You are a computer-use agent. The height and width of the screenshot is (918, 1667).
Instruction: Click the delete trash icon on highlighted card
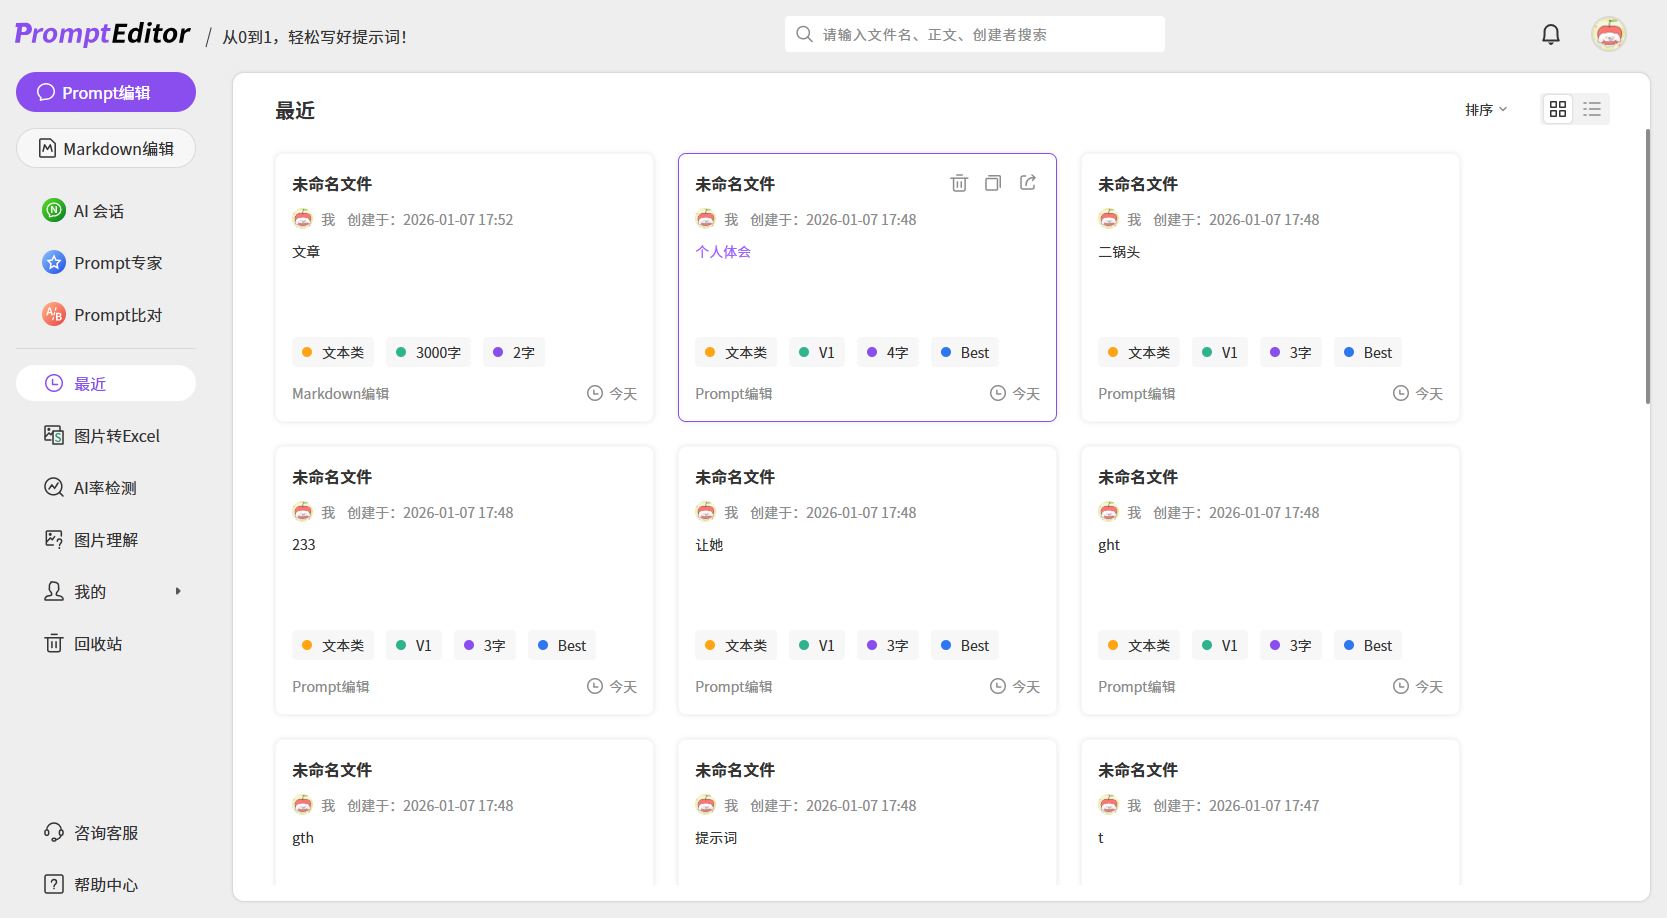point(959,183)
